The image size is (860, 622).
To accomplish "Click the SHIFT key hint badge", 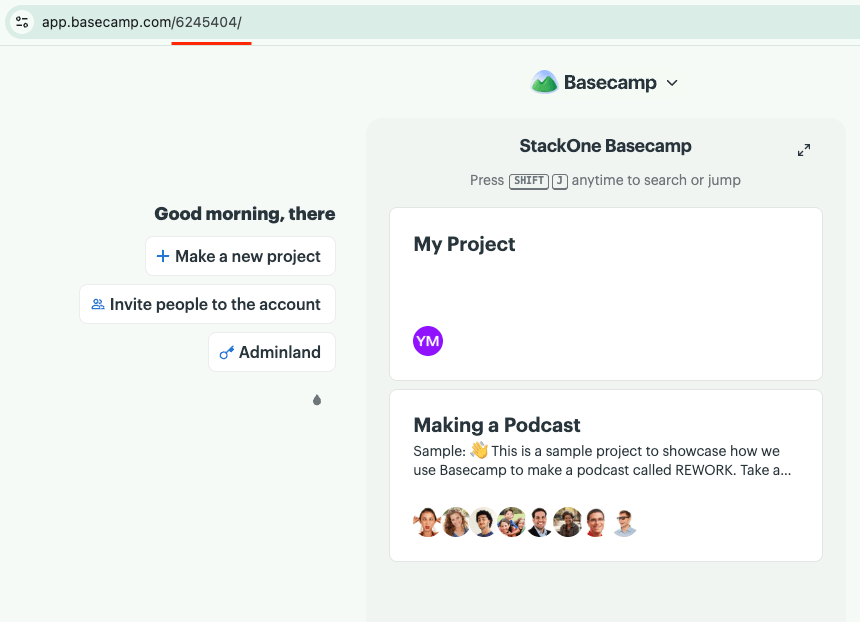I will [x=529, y=181].
